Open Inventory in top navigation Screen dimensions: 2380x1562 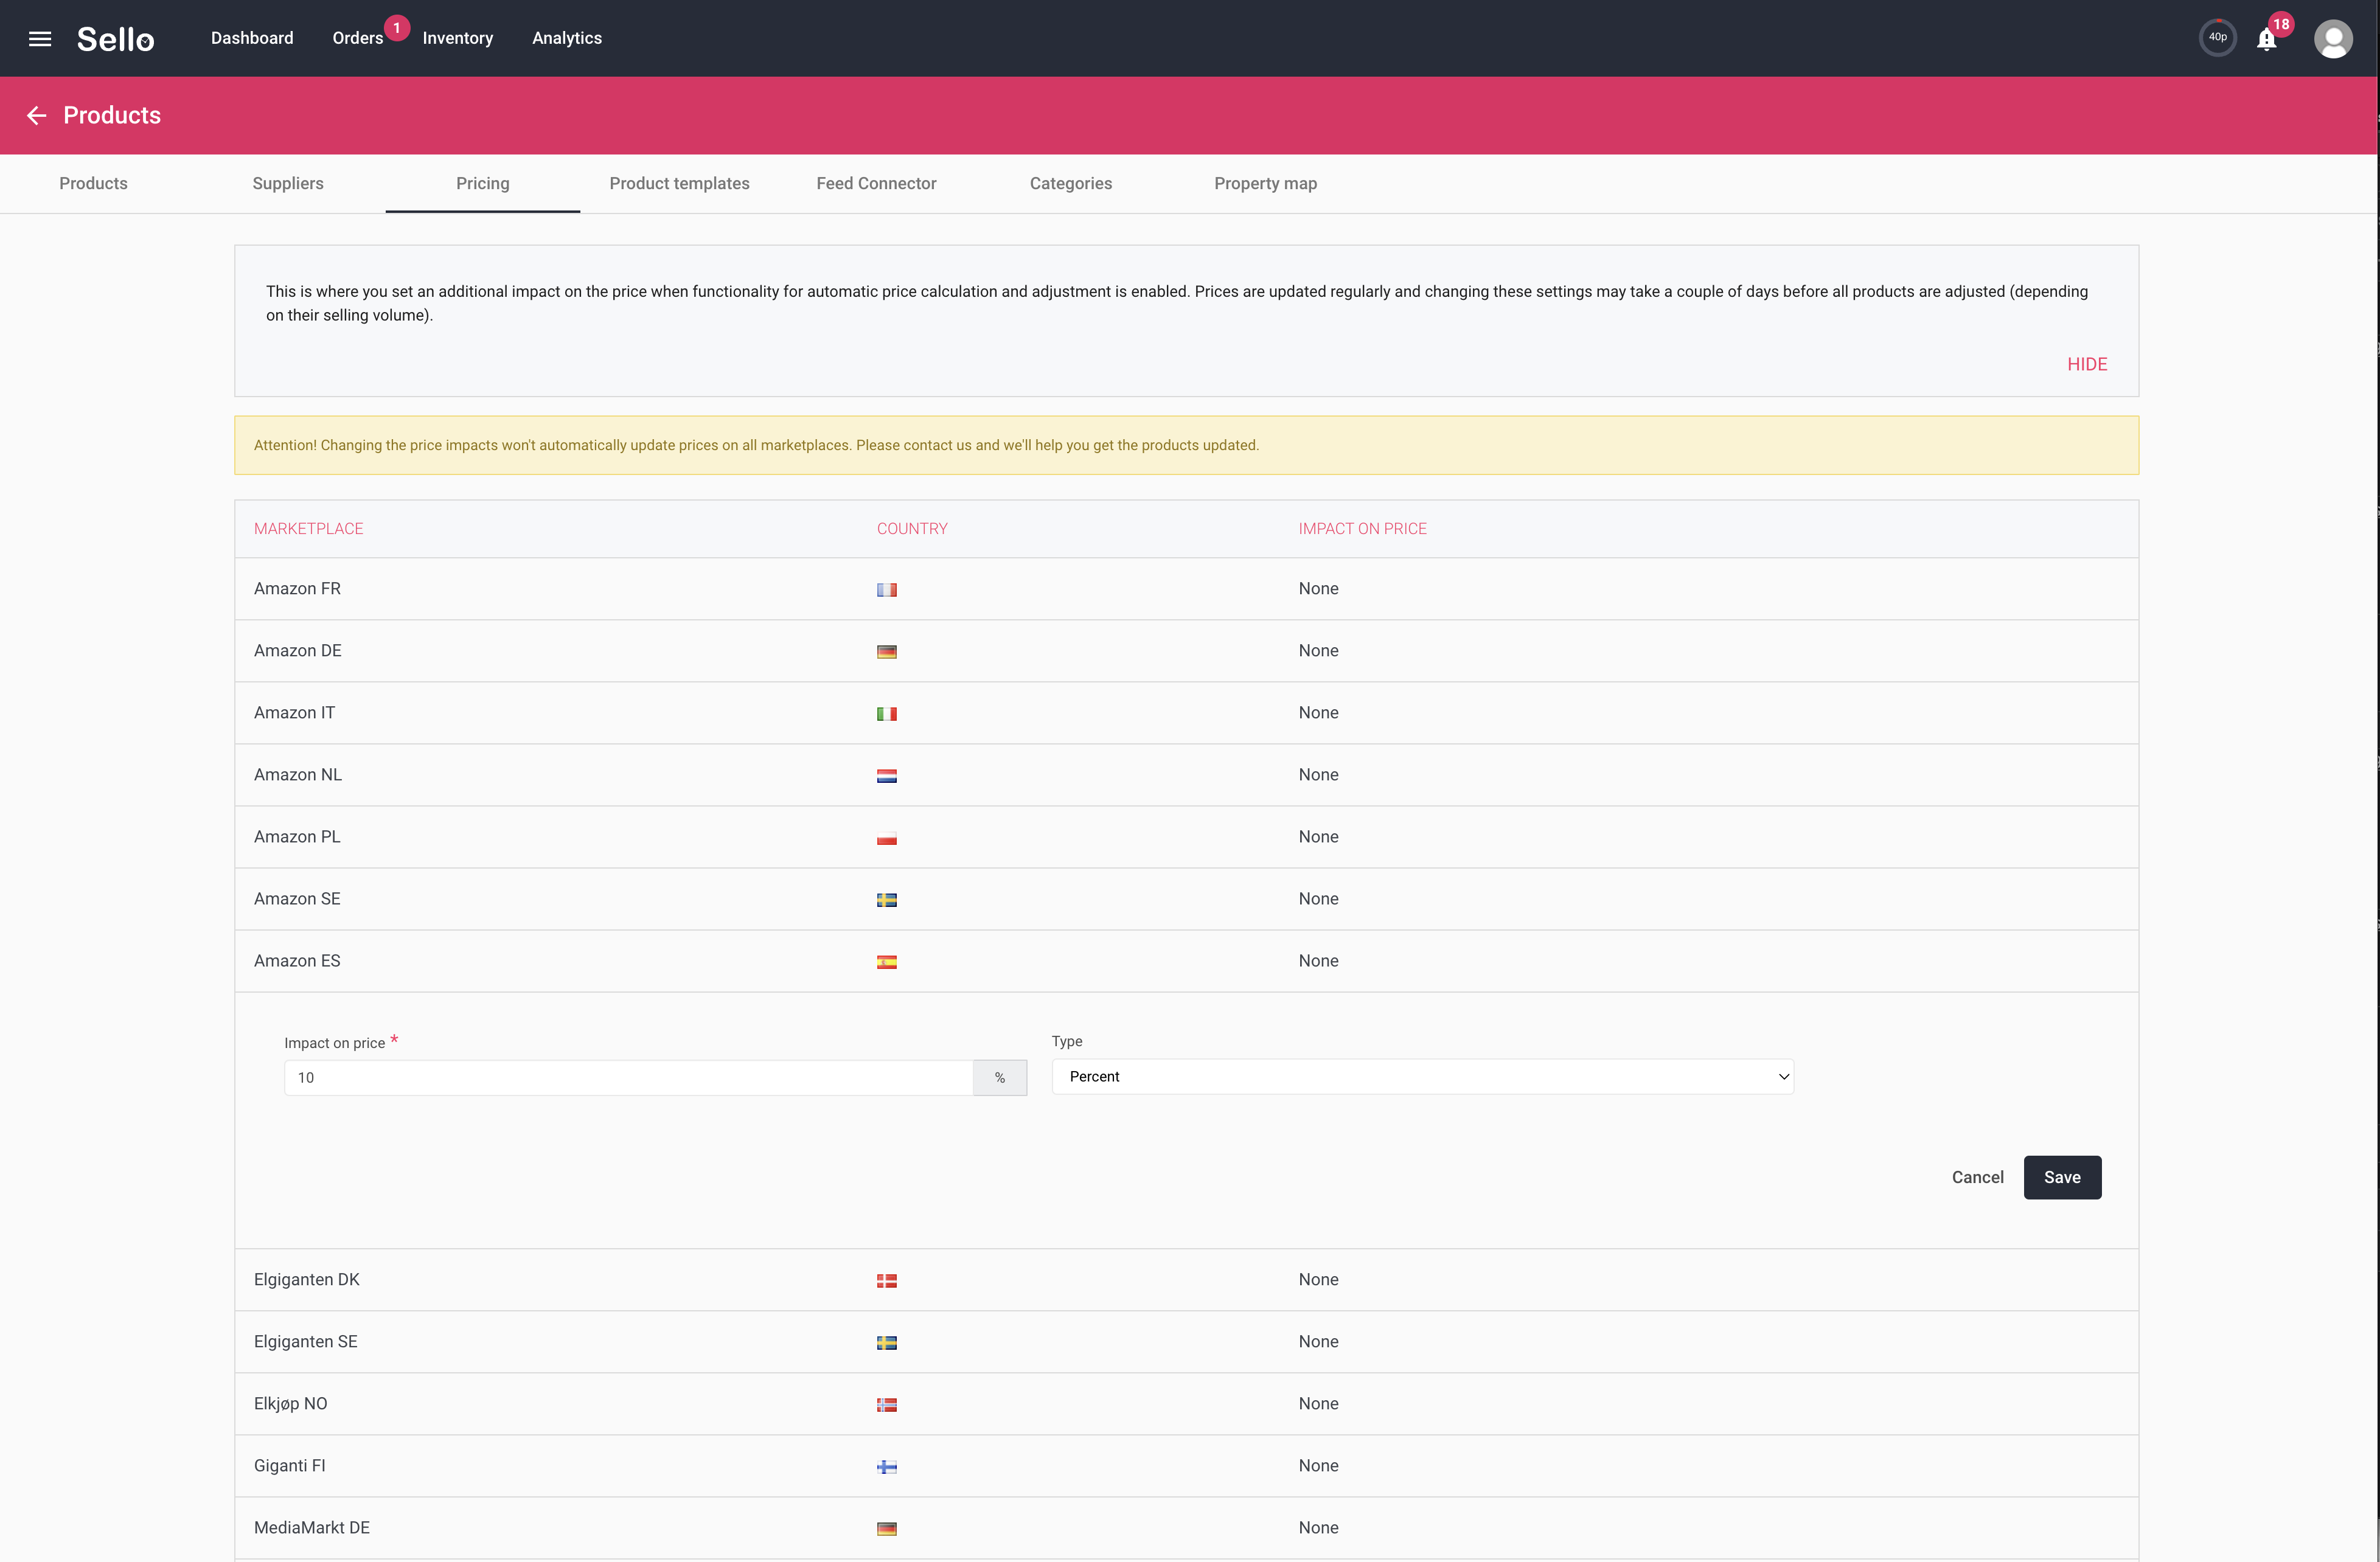457,38
